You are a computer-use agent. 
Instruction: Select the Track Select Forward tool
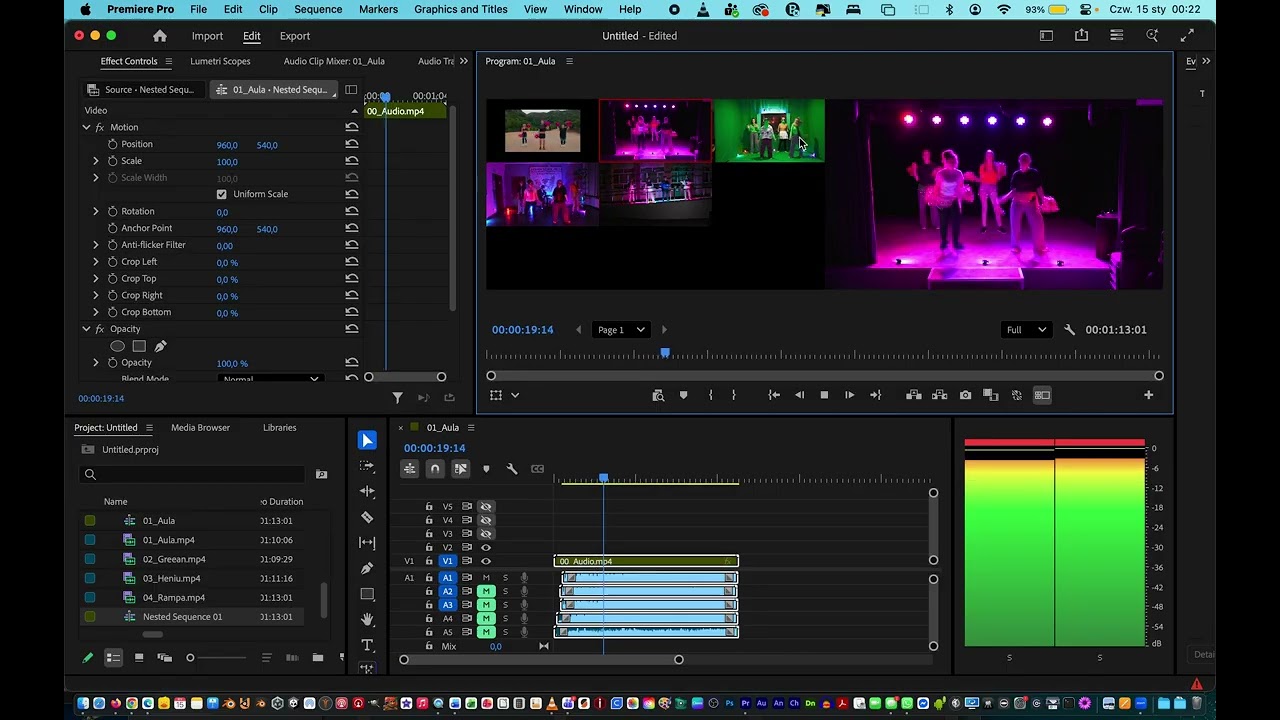tap(367, 466)
